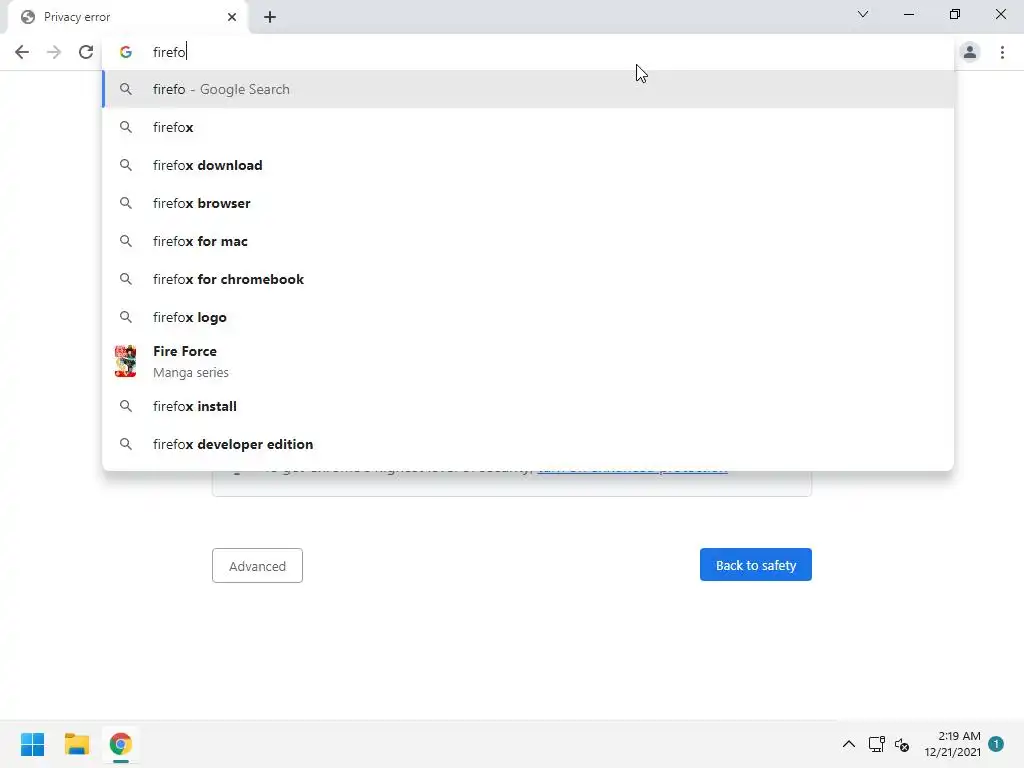The image size is (1024, 768).
Task: Close the Privacy error tab
Action: pyautogui.click(x=232, y=17)
